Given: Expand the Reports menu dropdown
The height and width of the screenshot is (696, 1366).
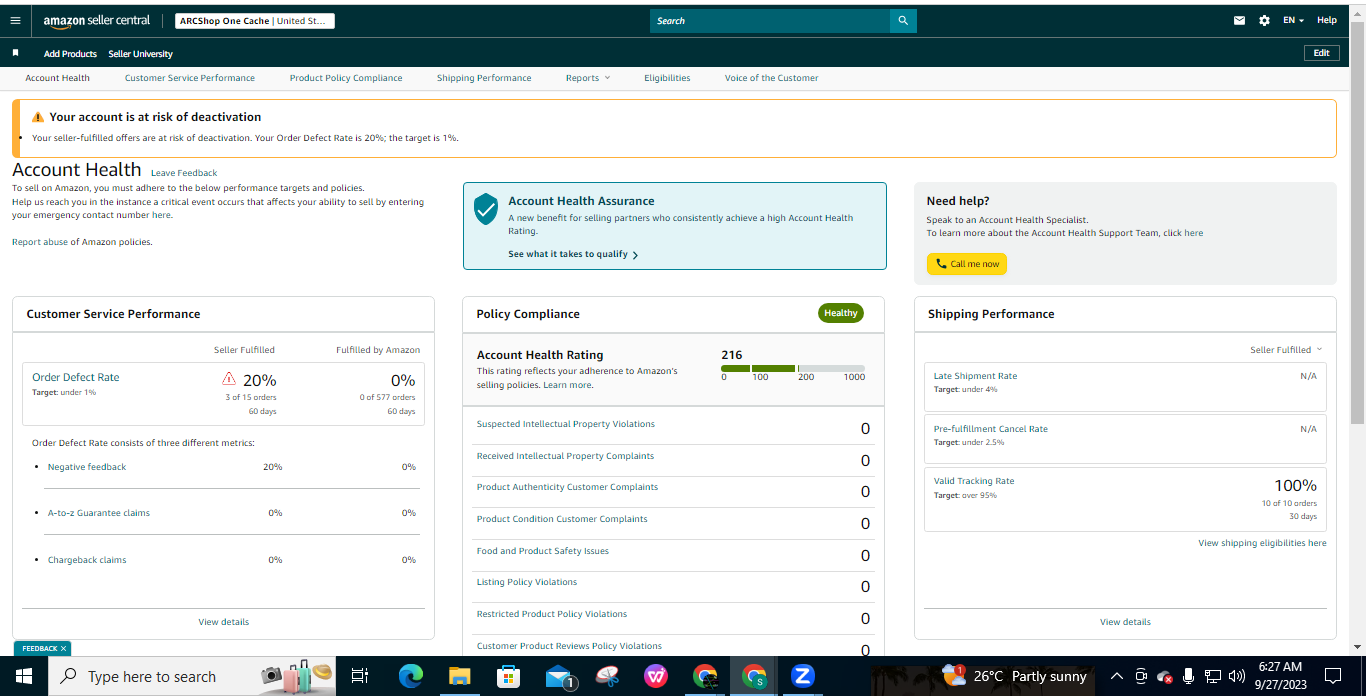Looking at the screenshot, I should point(588,78).
